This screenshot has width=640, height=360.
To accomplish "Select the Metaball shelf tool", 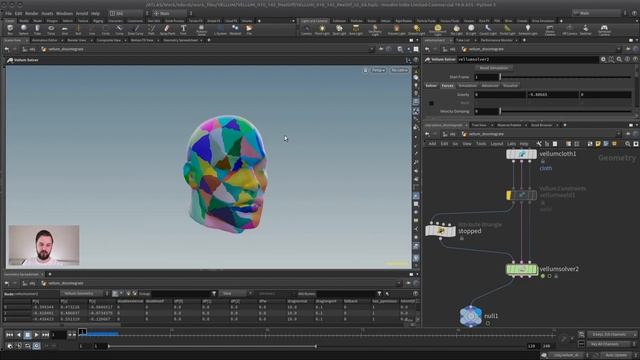I will [235, 29].
